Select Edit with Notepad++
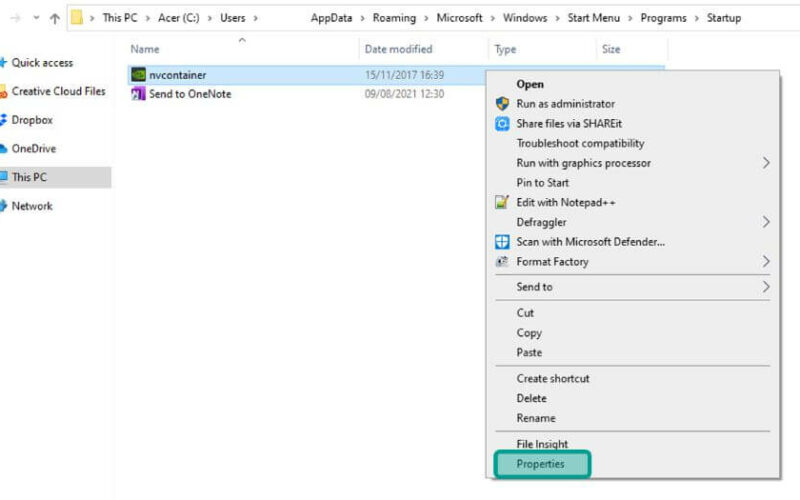 tap(566, 203)
